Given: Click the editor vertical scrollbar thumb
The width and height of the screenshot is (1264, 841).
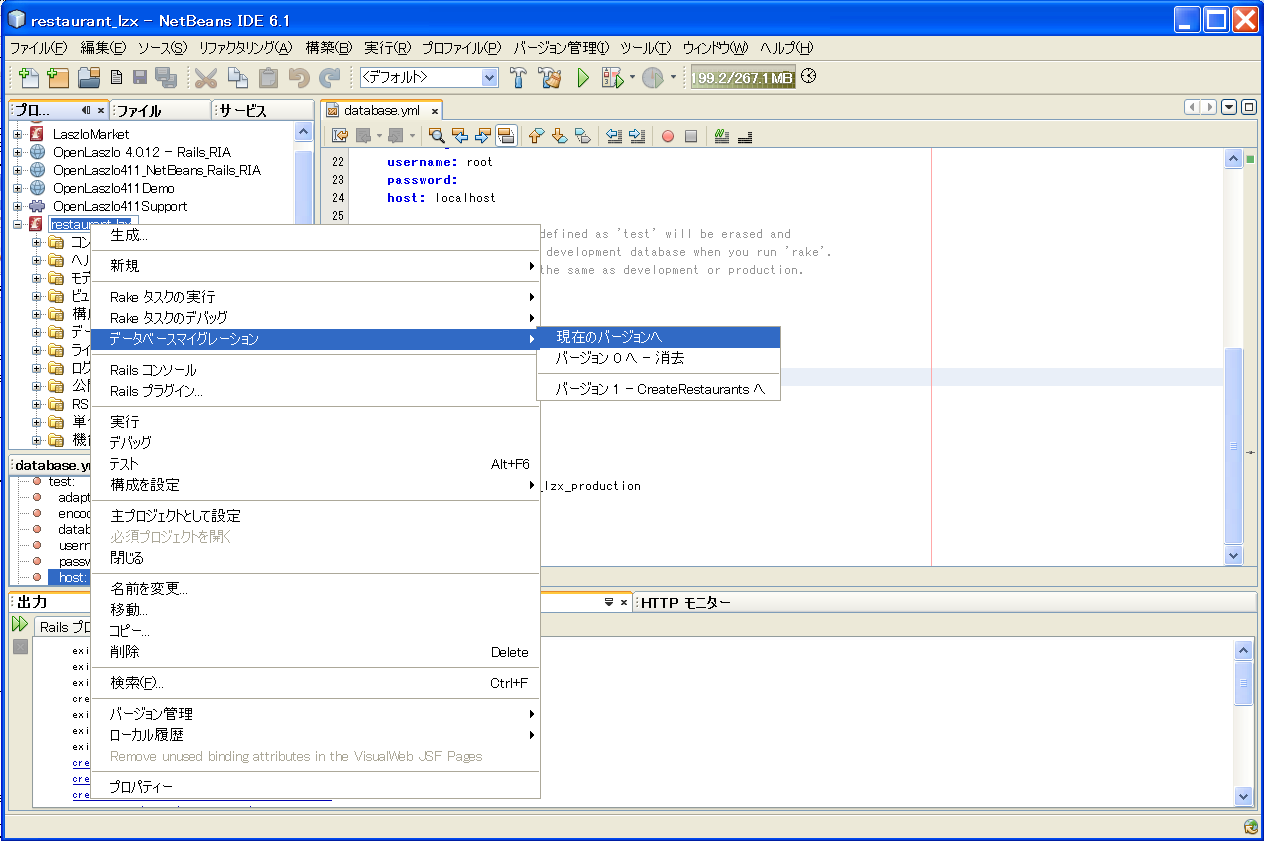Looking at the screenshot, I should click(x=1233, y=446).
